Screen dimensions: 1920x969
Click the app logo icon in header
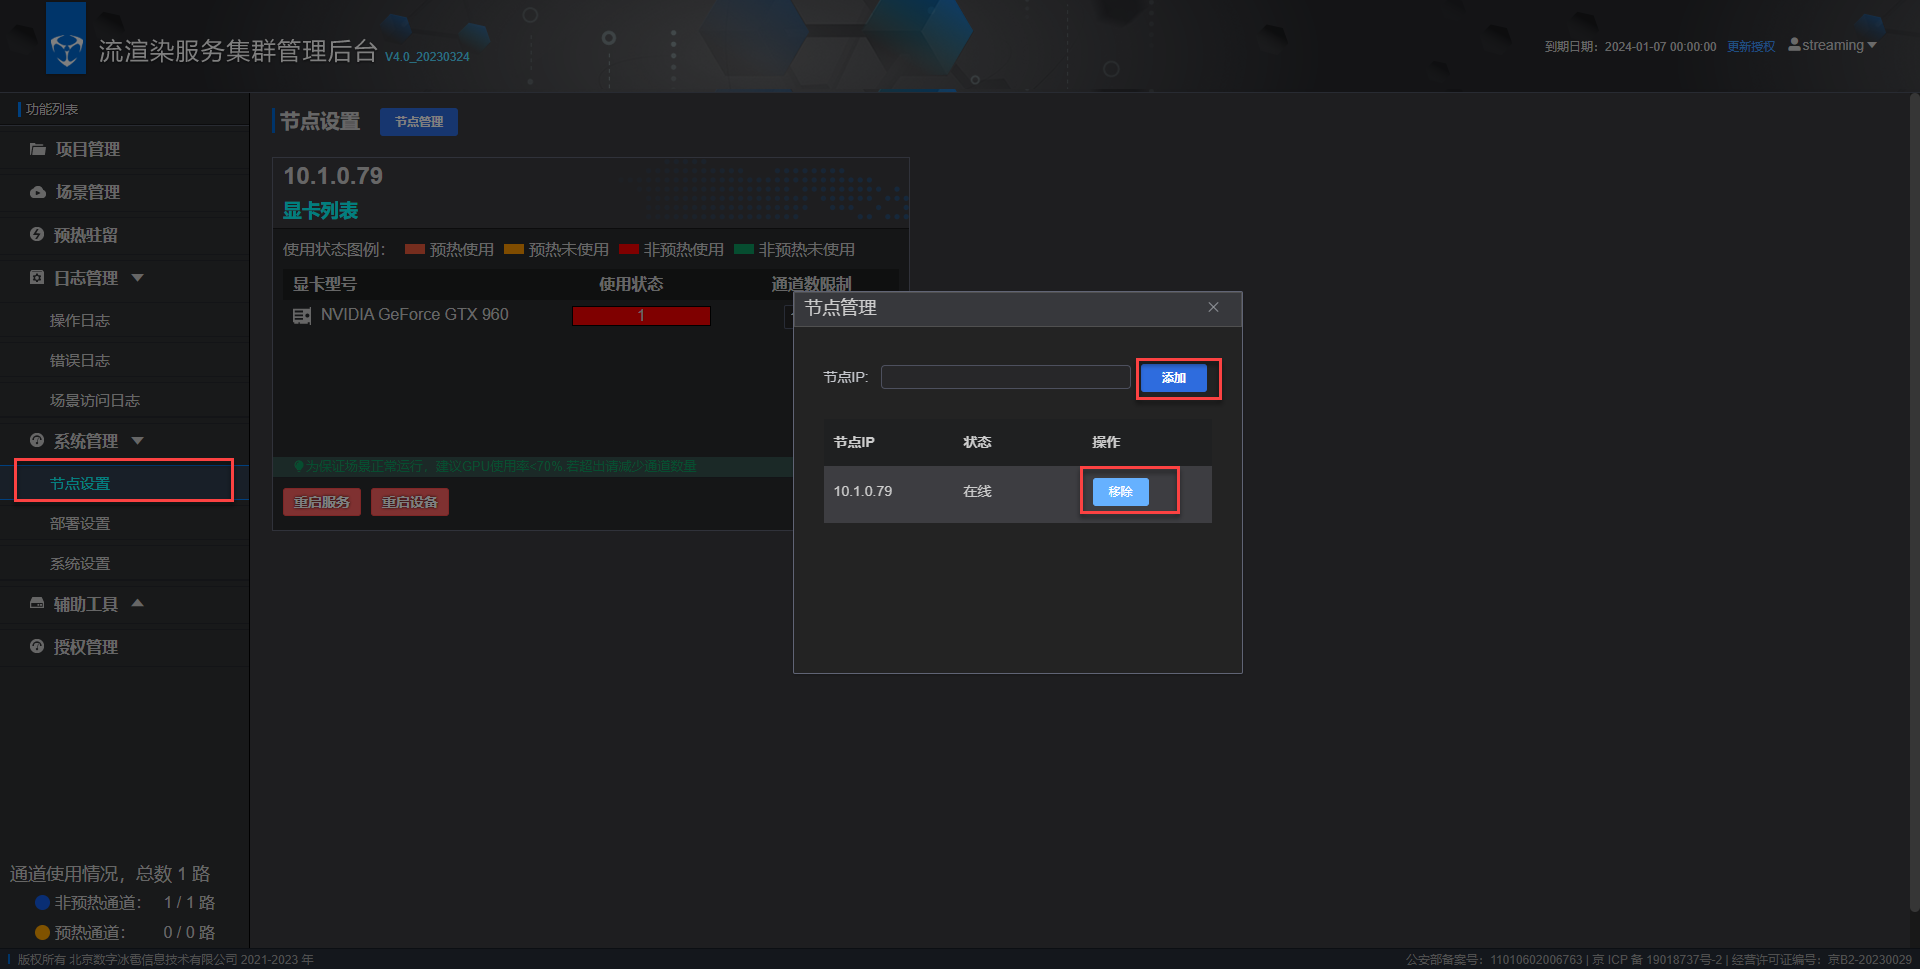pyautogui.click(x=66, y=47)
